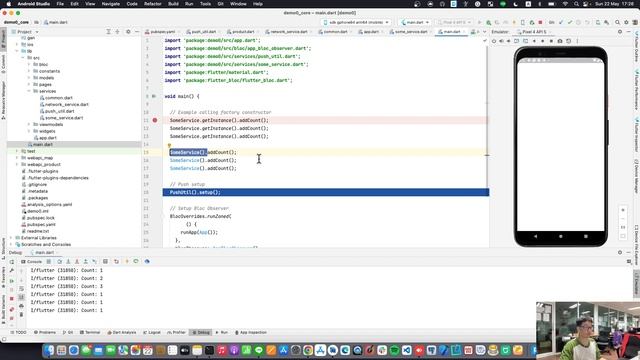This screenshot has height=360, width=640.
Task: Open Debug panel gear settings
Action: [x=620, y=252]
